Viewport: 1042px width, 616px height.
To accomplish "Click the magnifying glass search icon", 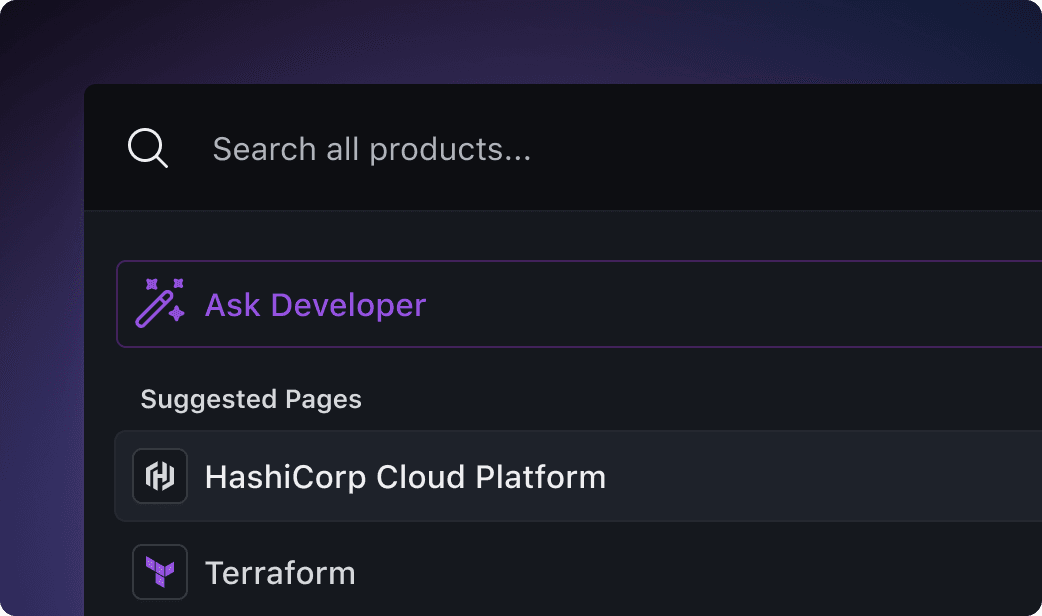I will click(147, 149).
